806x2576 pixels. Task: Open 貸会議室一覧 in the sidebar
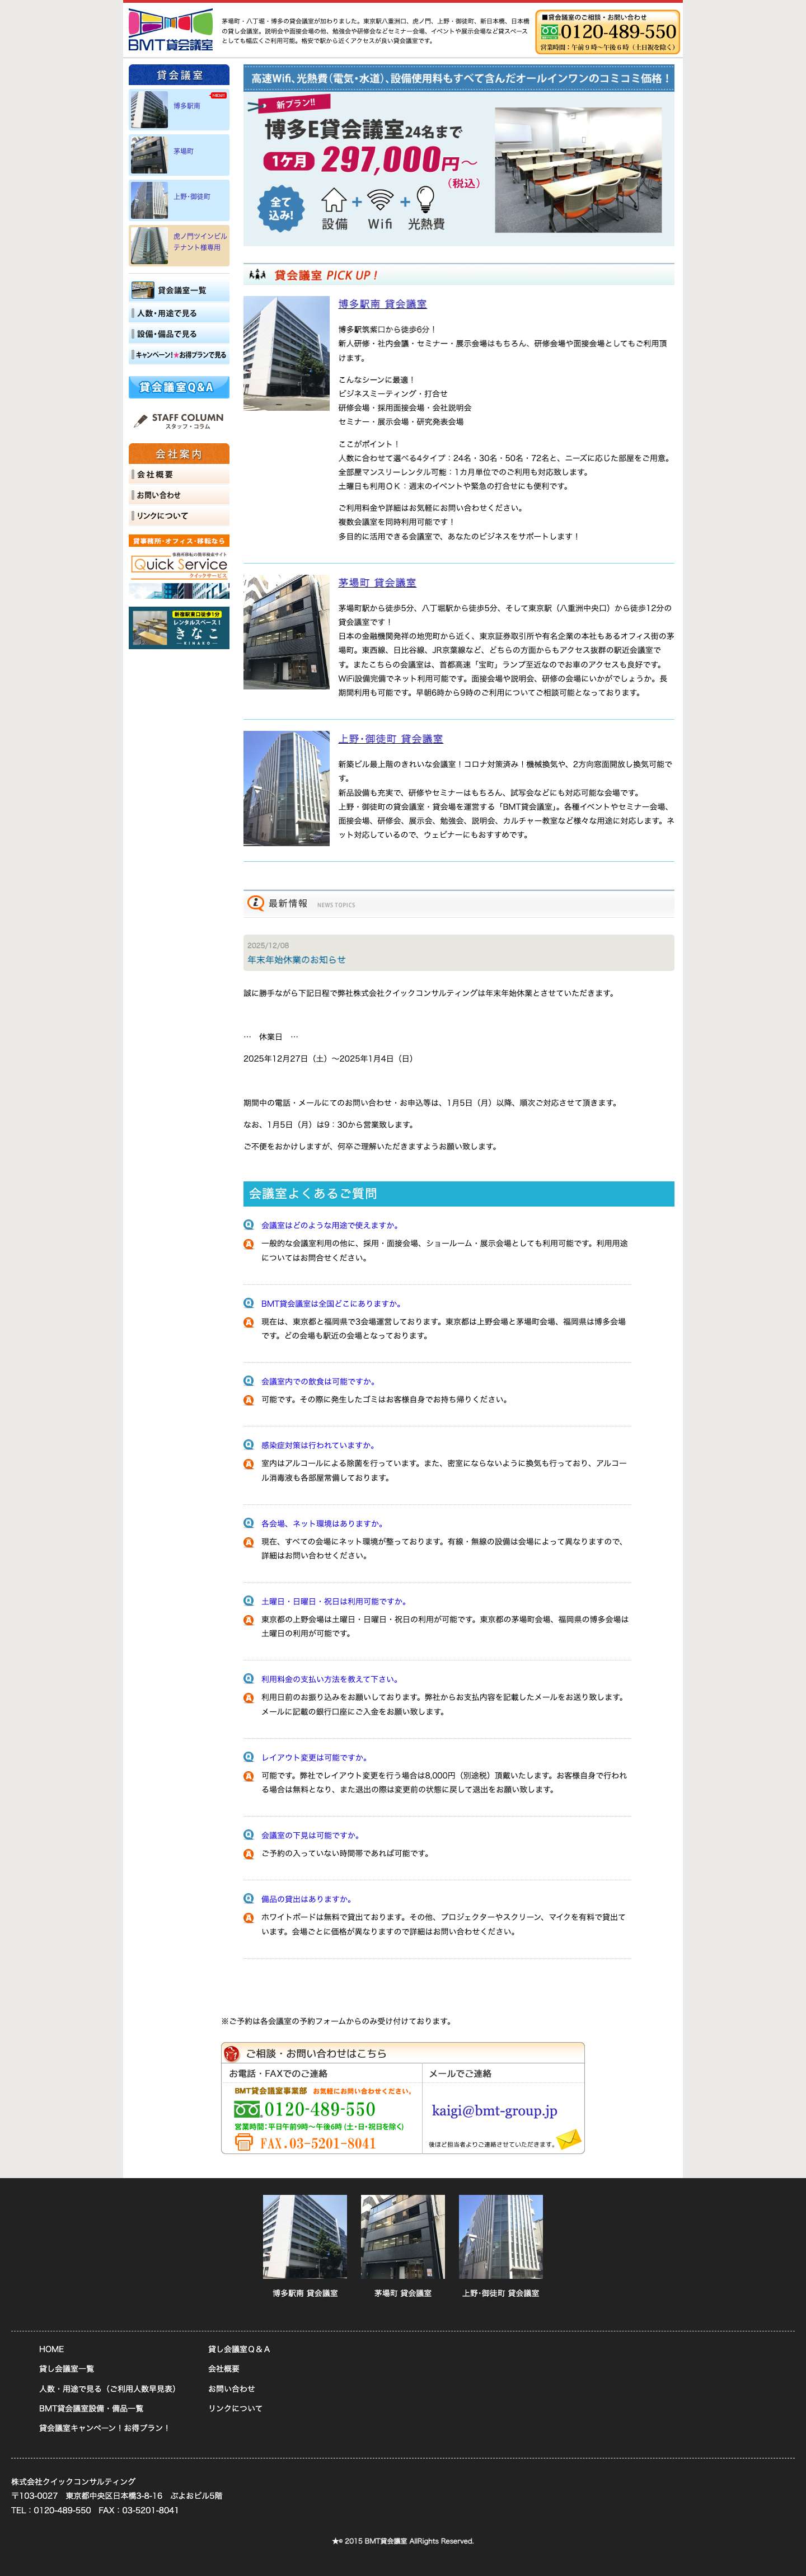(179, 291)
